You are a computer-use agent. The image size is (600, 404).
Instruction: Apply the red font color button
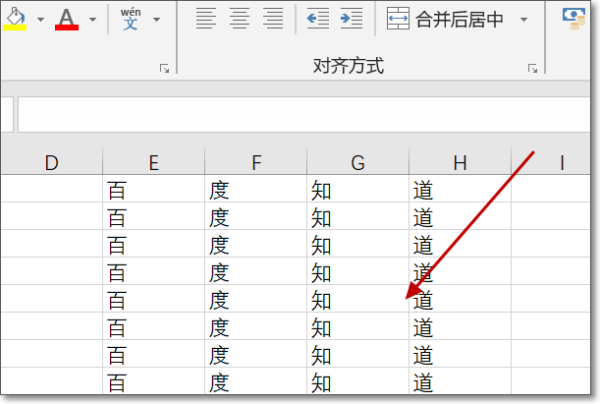point(67,19)
